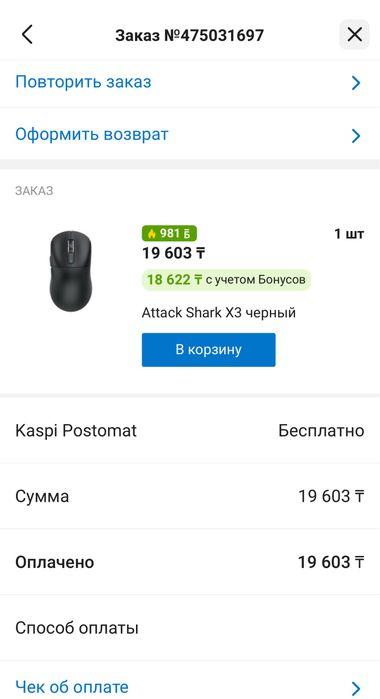Image resolution: width=380 pixels, height=699 pixels.
Task: Open the Attack Shark mouse thumbnail
Action: tap(70, 271)
